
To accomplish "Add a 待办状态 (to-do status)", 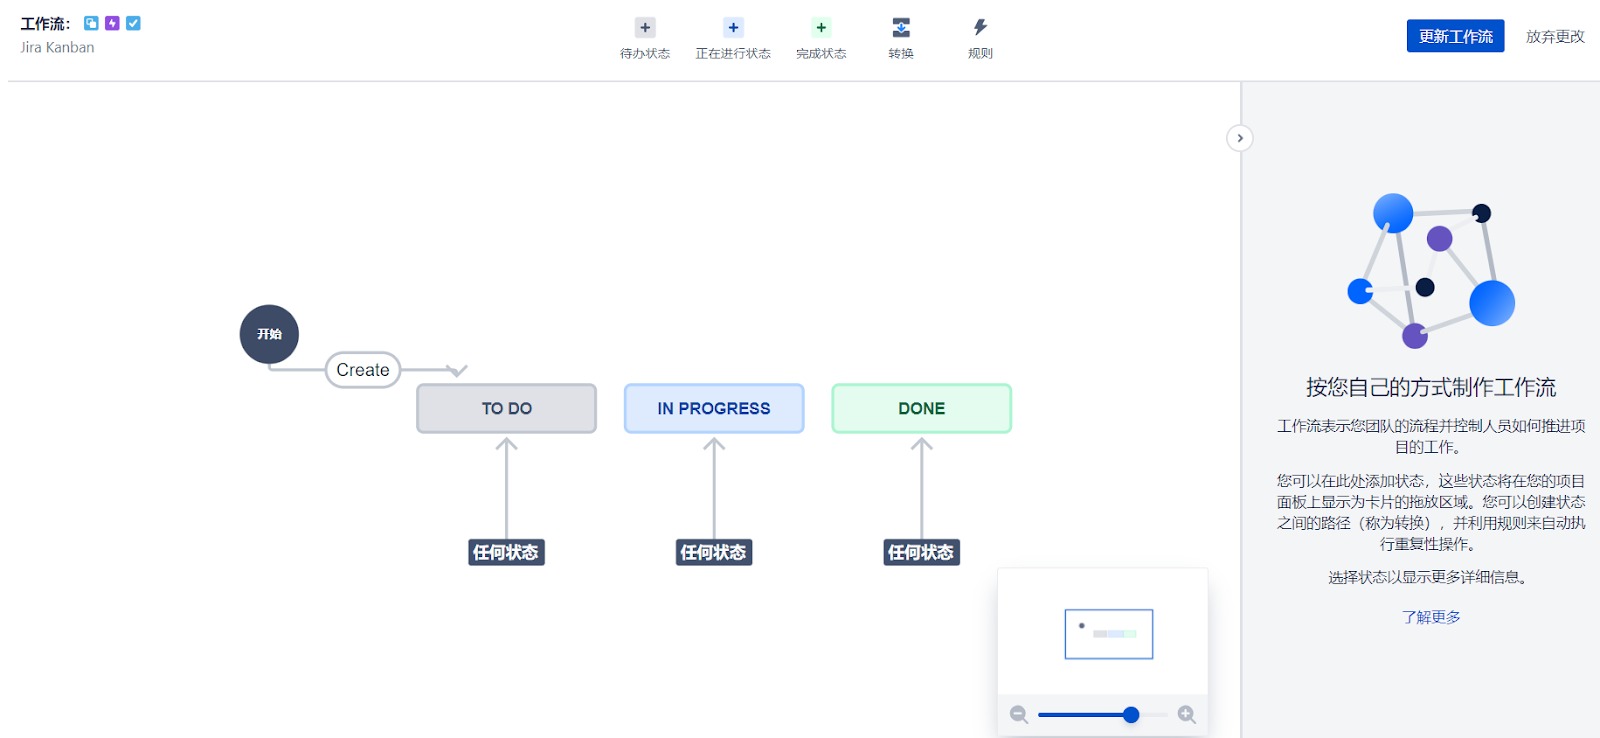I will pos(645,28).
